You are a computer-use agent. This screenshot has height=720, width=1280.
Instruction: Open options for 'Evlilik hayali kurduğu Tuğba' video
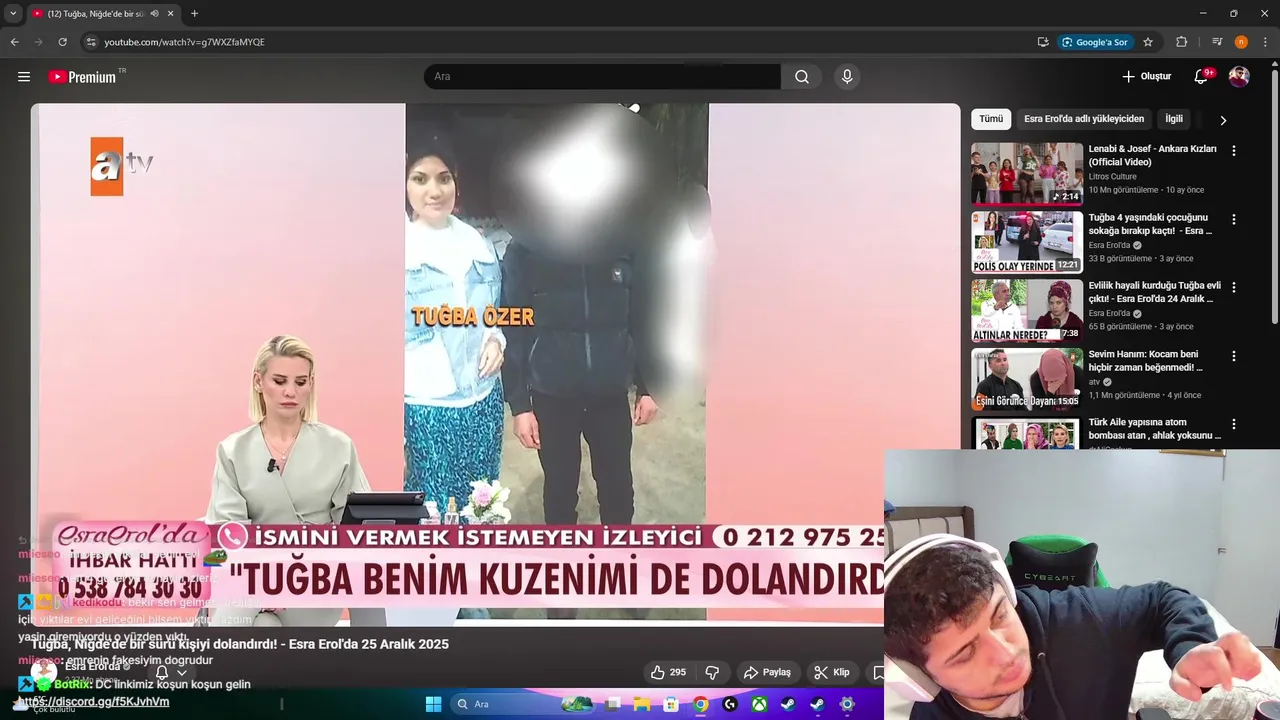(x=1233, y=287)
